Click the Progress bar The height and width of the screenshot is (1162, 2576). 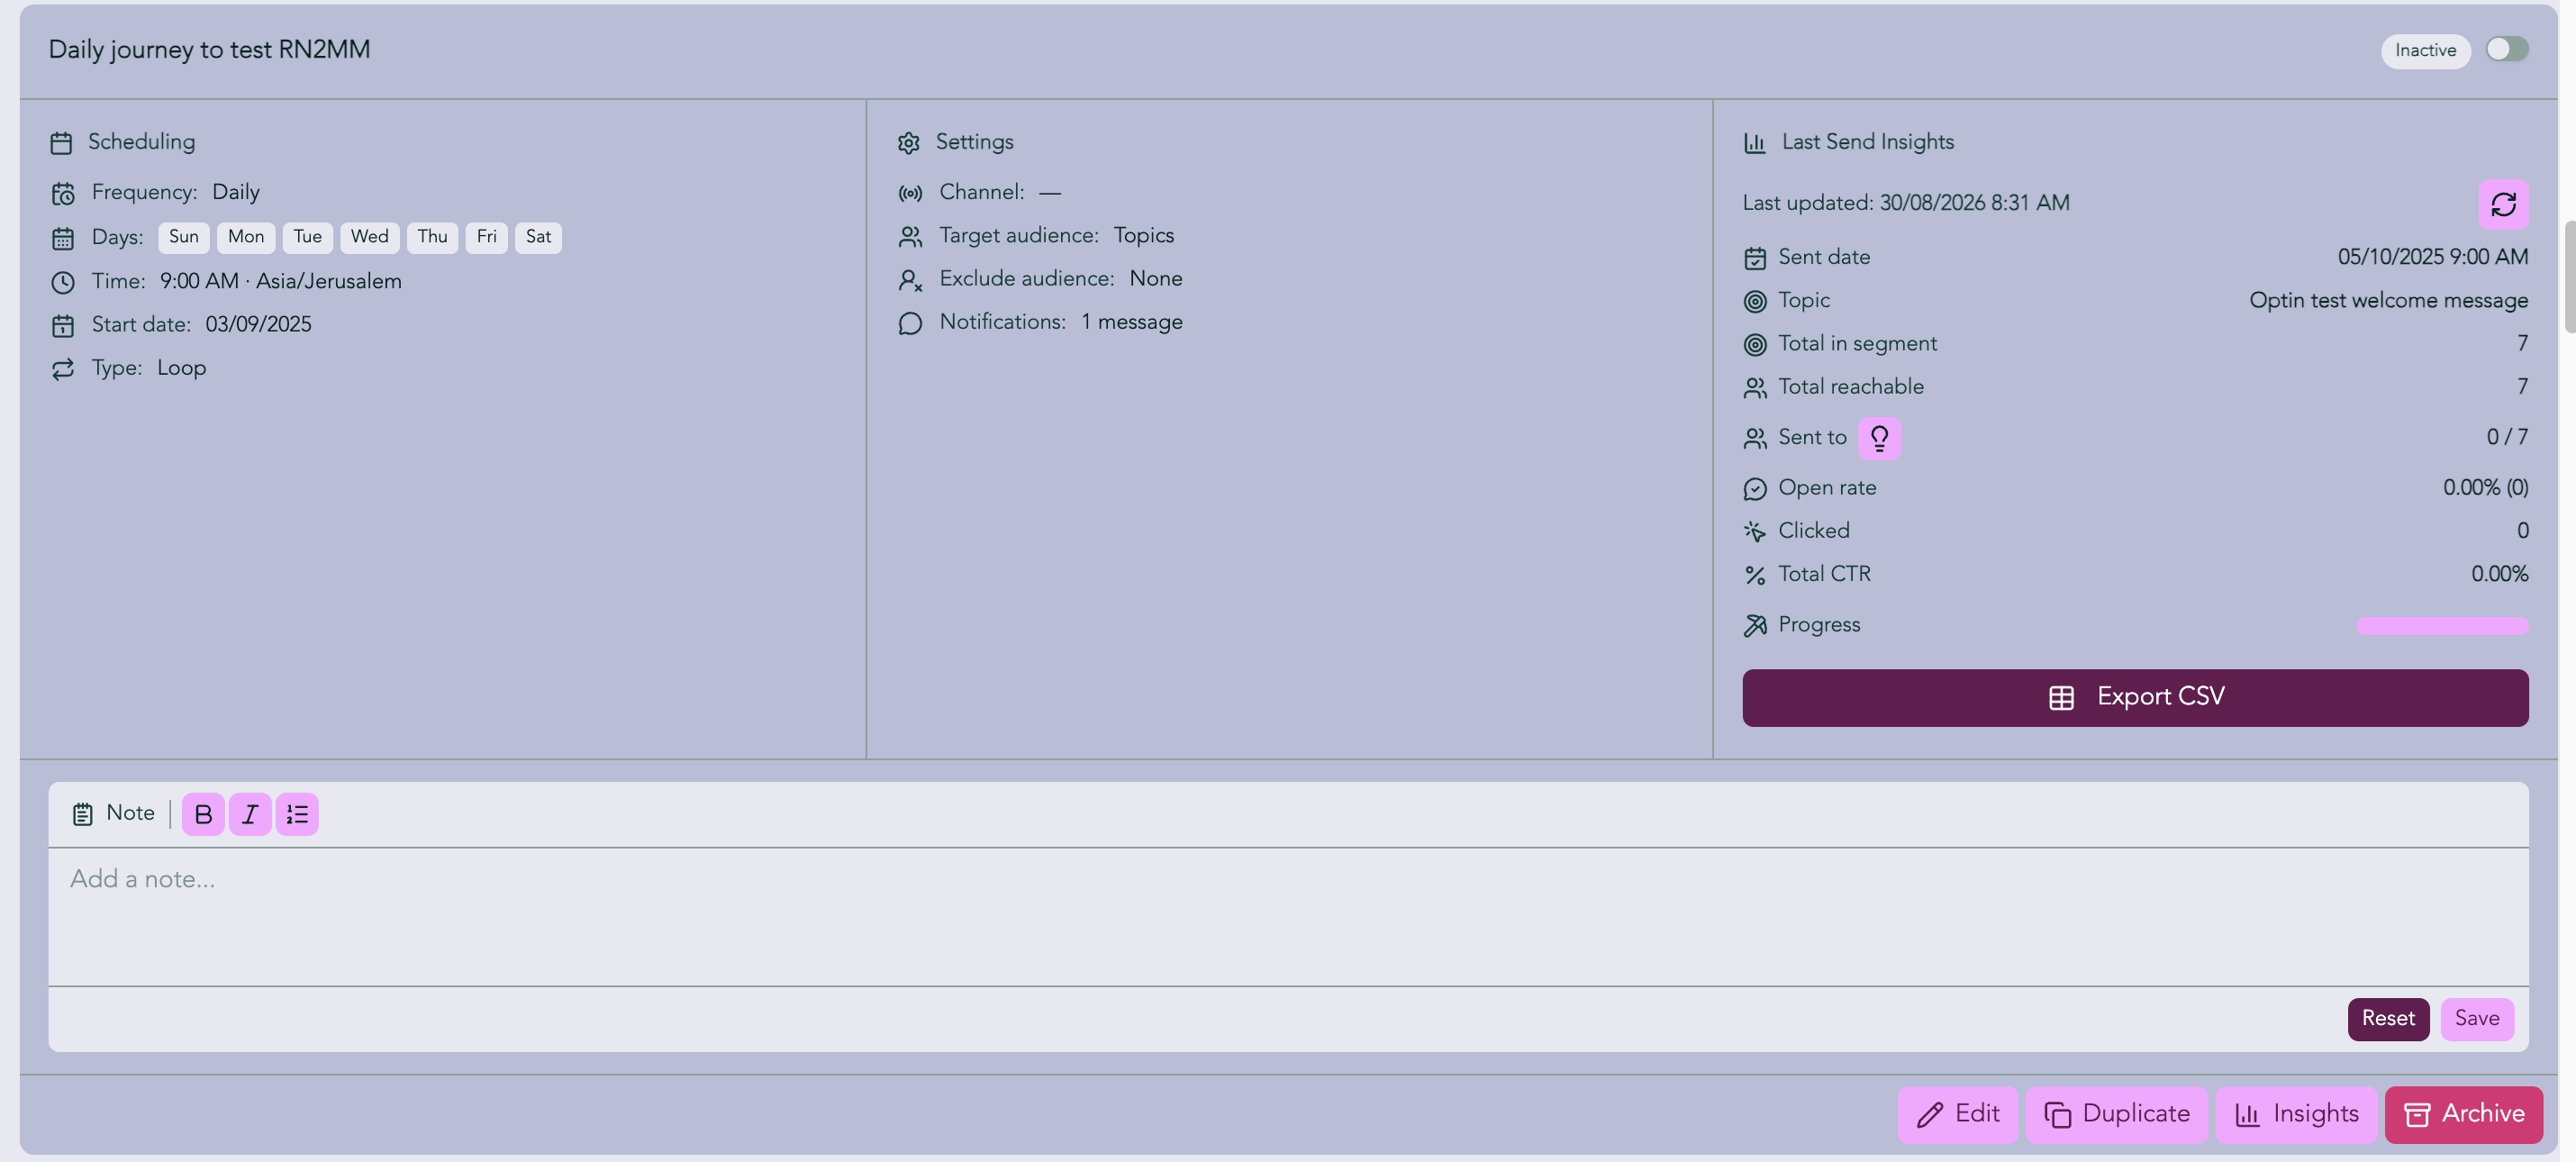(2442, 626)
